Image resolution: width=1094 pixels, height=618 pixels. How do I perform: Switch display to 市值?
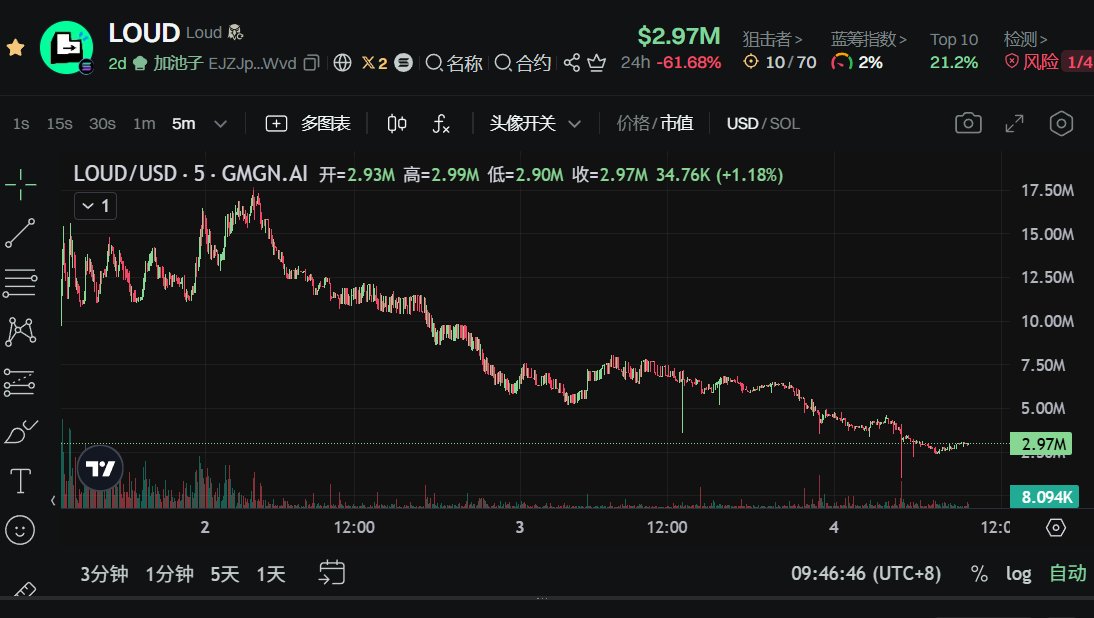point(677,123)
